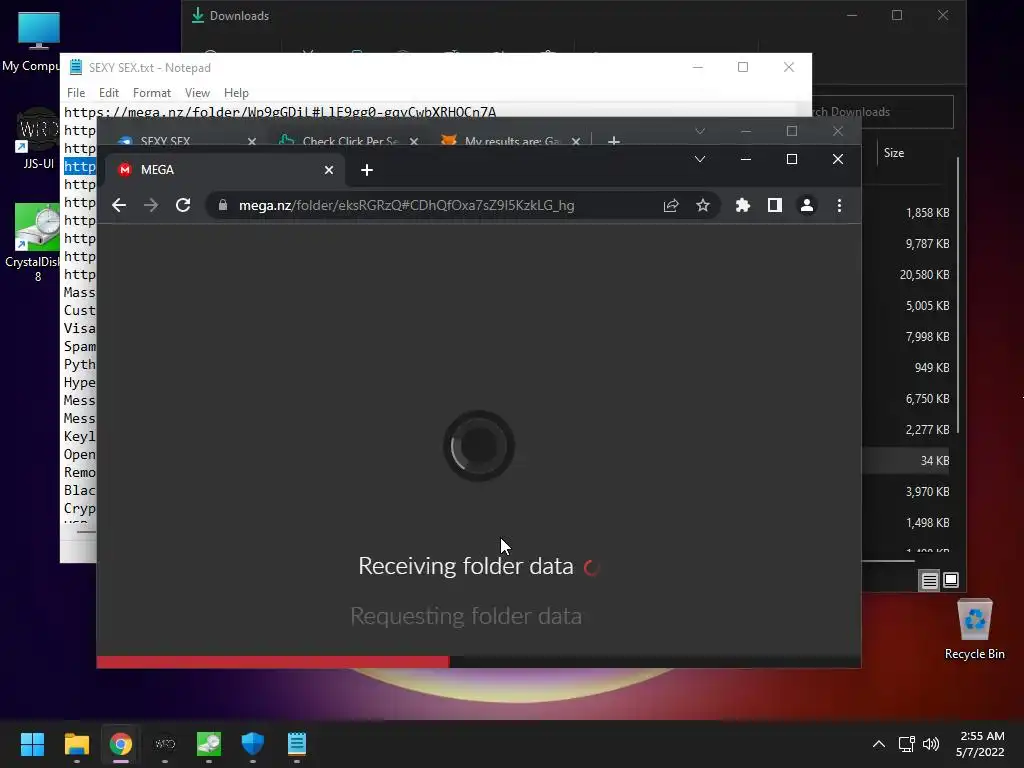Open the tab search chevron in front Chrome
Screen dimensions: 1024x768
(x=699, y=159)
